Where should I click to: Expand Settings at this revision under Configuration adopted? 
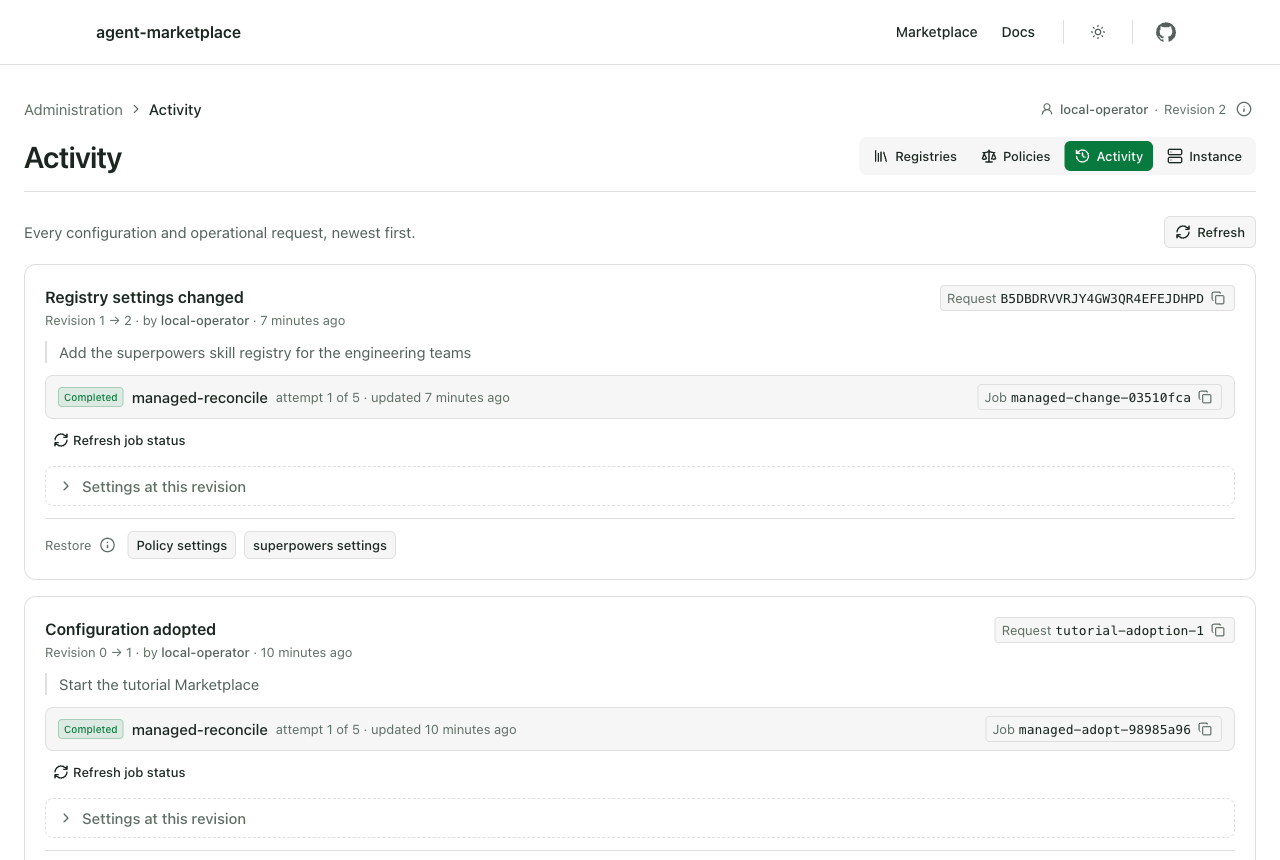[x=640, y=818]
